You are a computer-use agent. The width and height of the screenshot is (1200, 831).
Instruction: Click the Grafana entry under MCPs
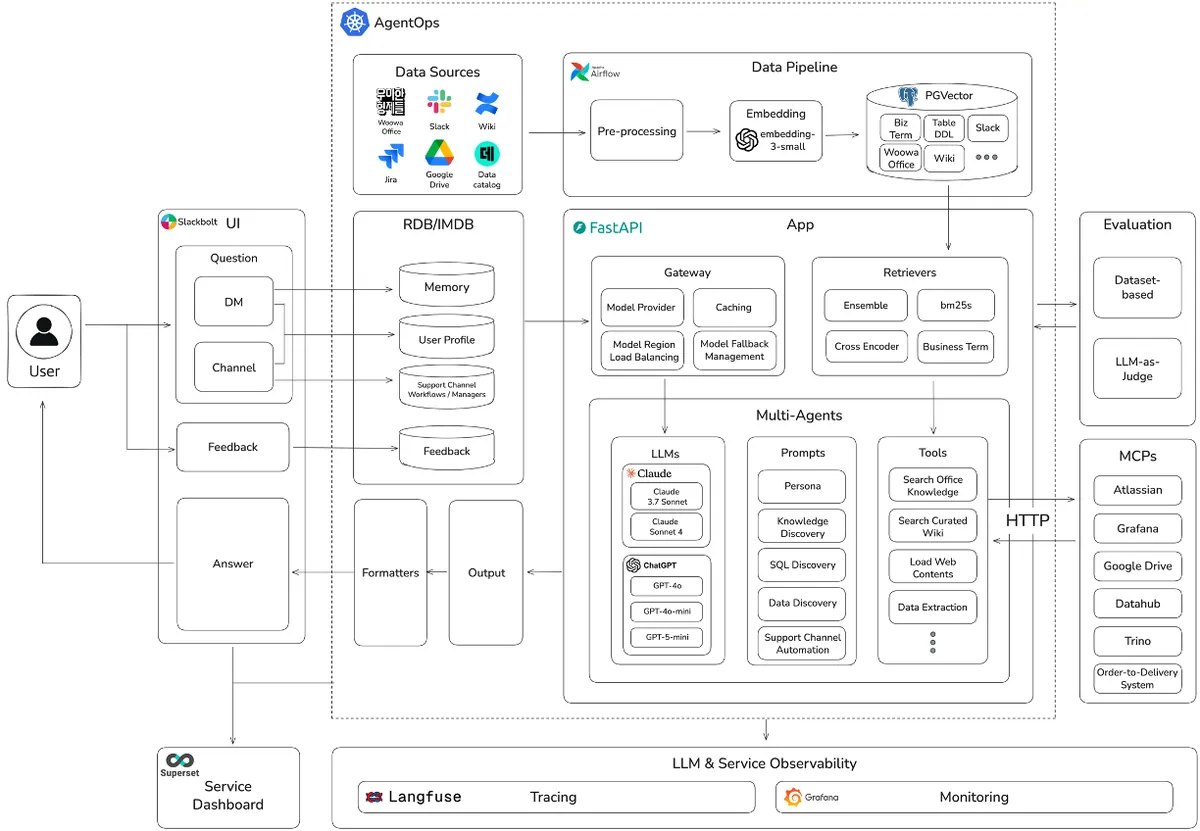pyautogui.click(x=1137, y=528)
